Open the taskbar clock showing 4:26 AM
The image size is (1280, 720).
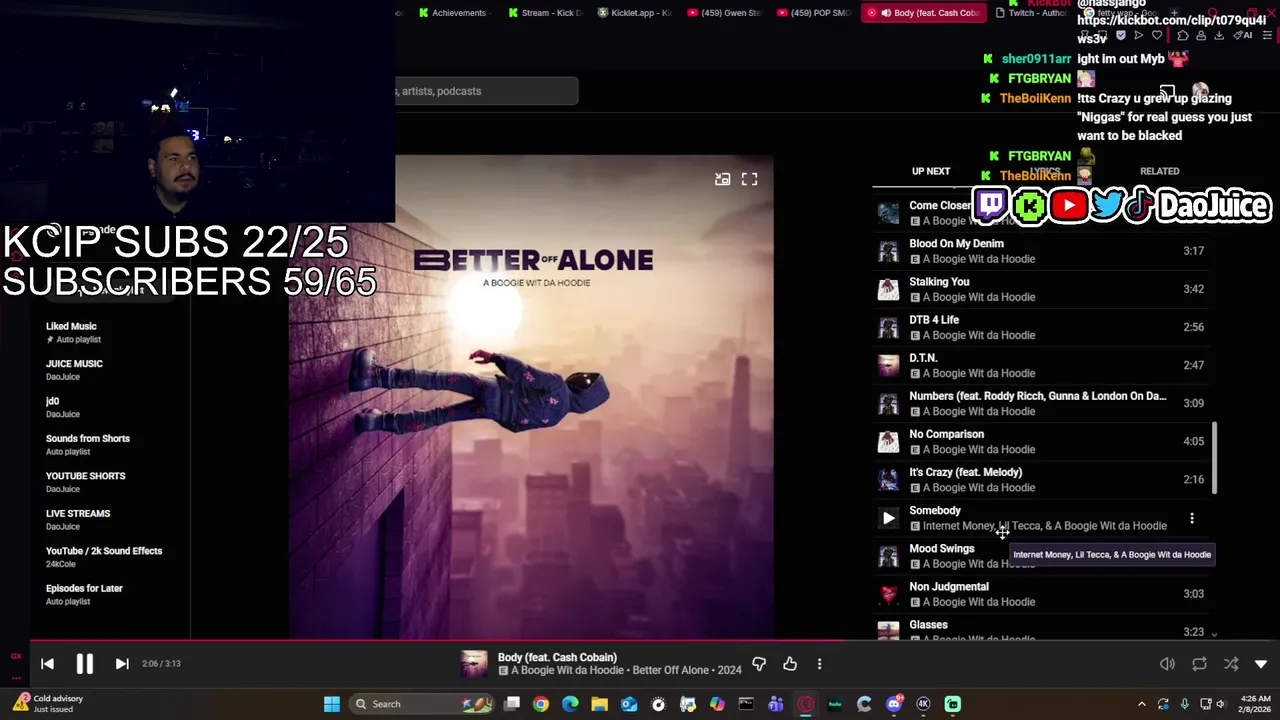click(1255, 704)
